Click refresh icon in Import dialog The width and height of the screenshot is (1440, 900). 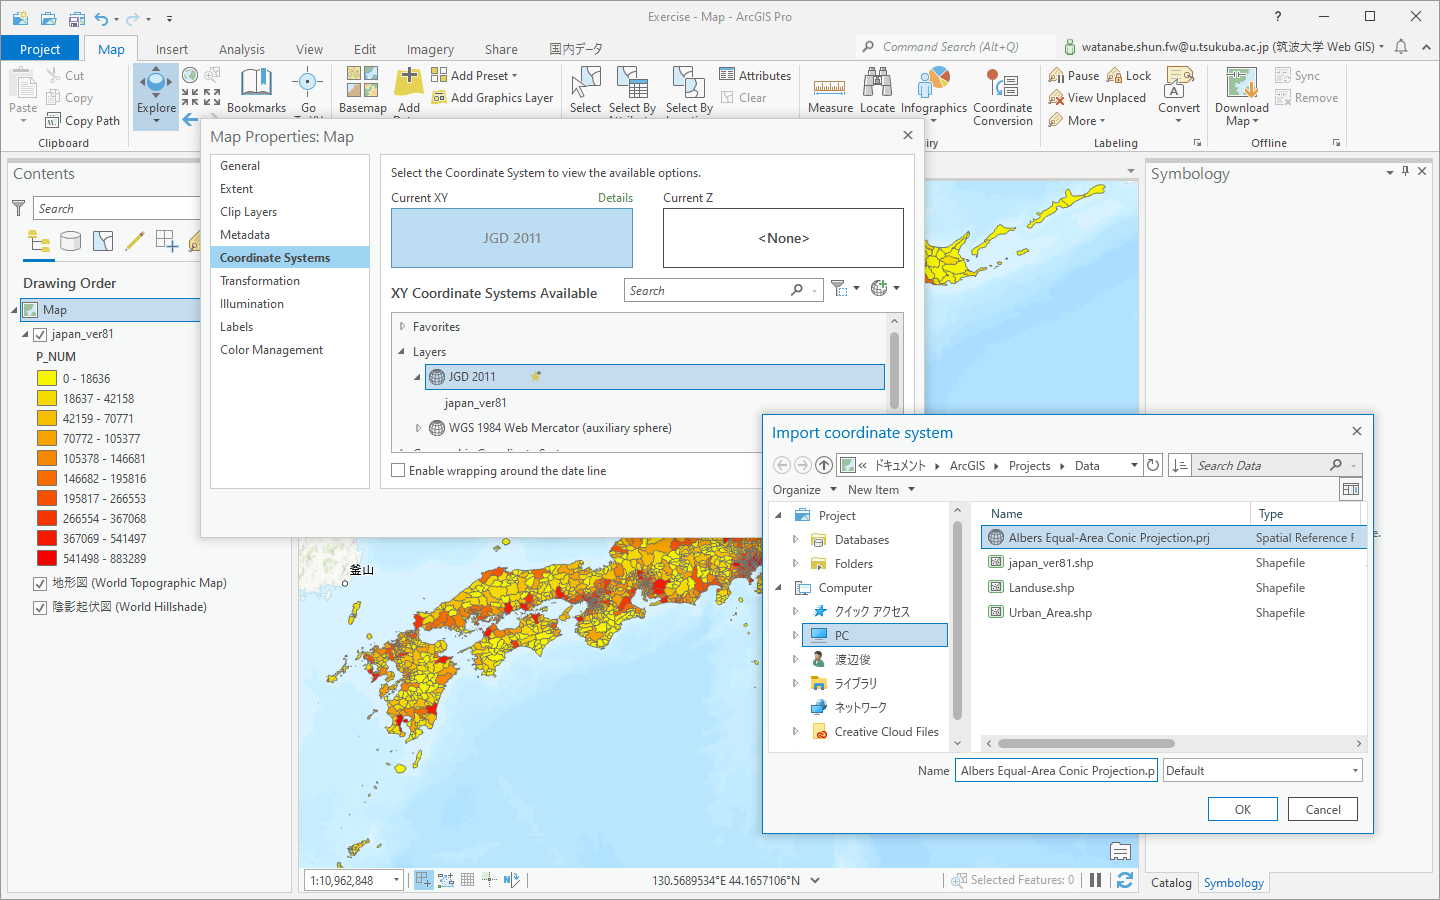coord(1153,465)
